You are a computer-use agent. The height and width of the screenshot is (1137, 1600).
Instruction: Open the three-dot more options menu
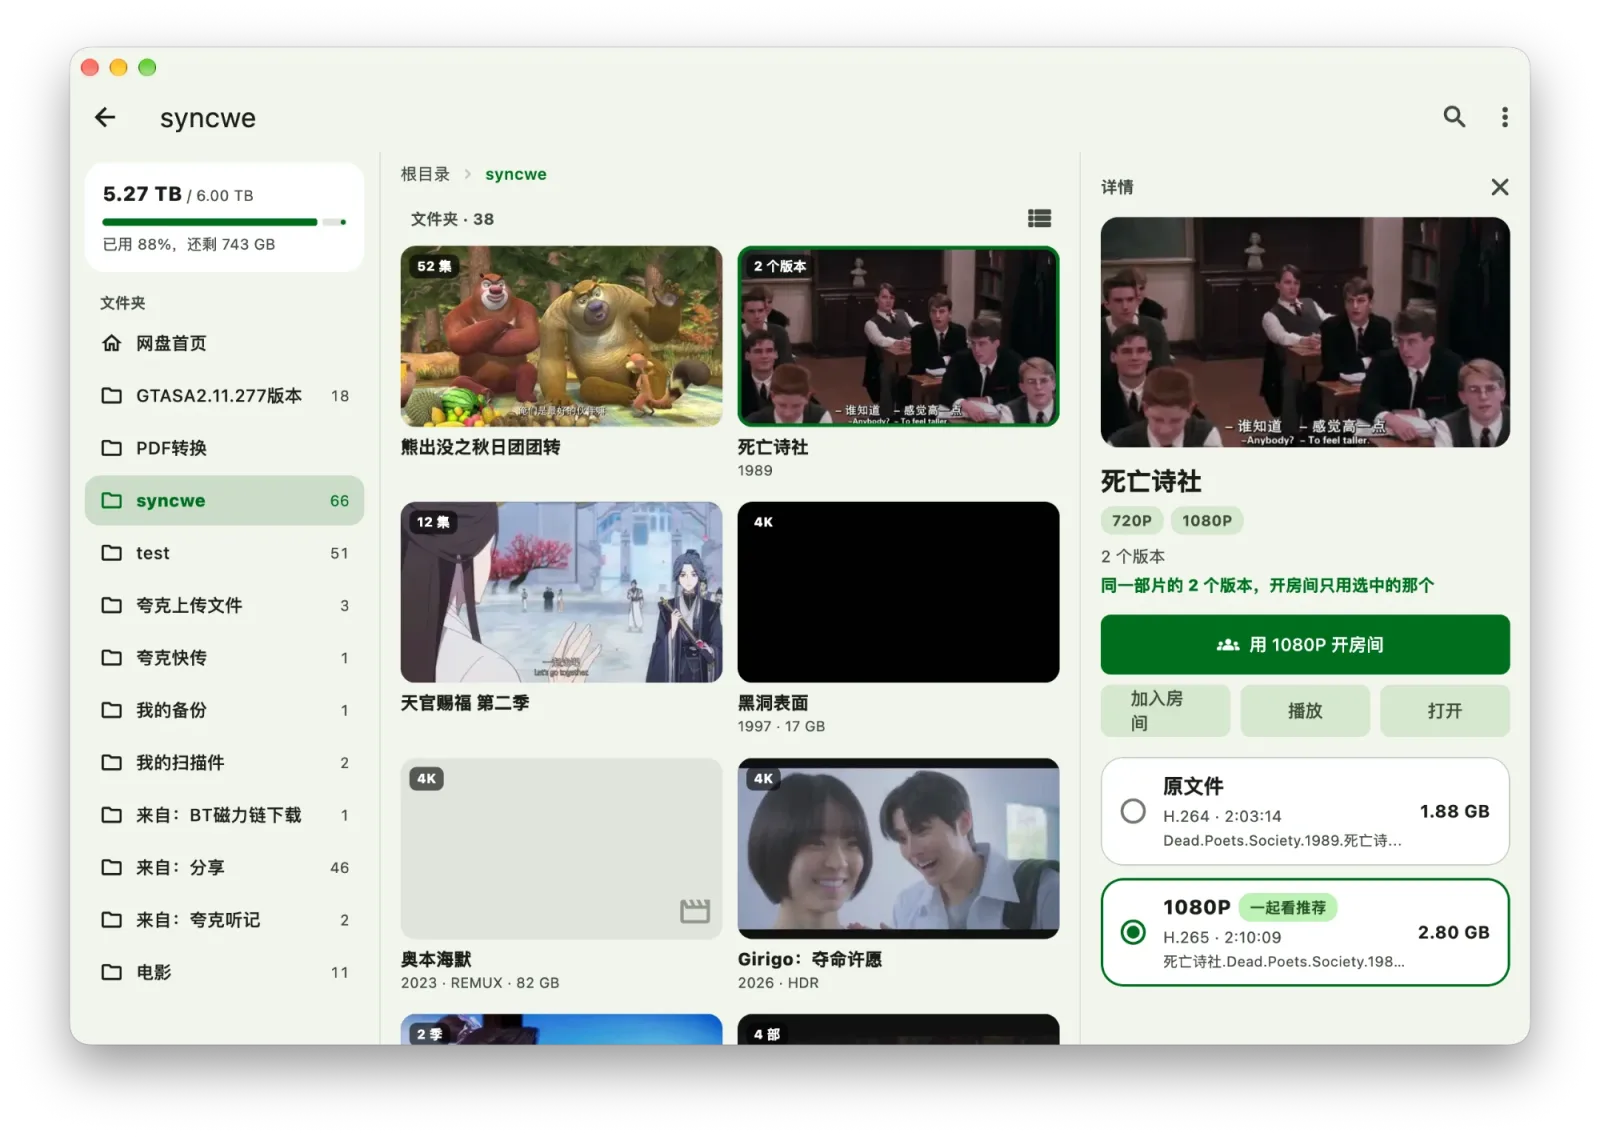coord(1504,117)
